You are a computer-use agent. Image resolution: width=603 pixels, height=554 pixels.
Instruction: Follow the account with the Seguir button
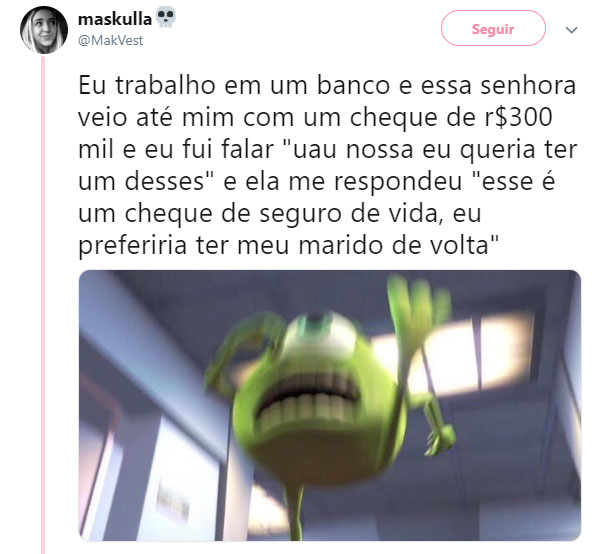click(x=493, y=28)
